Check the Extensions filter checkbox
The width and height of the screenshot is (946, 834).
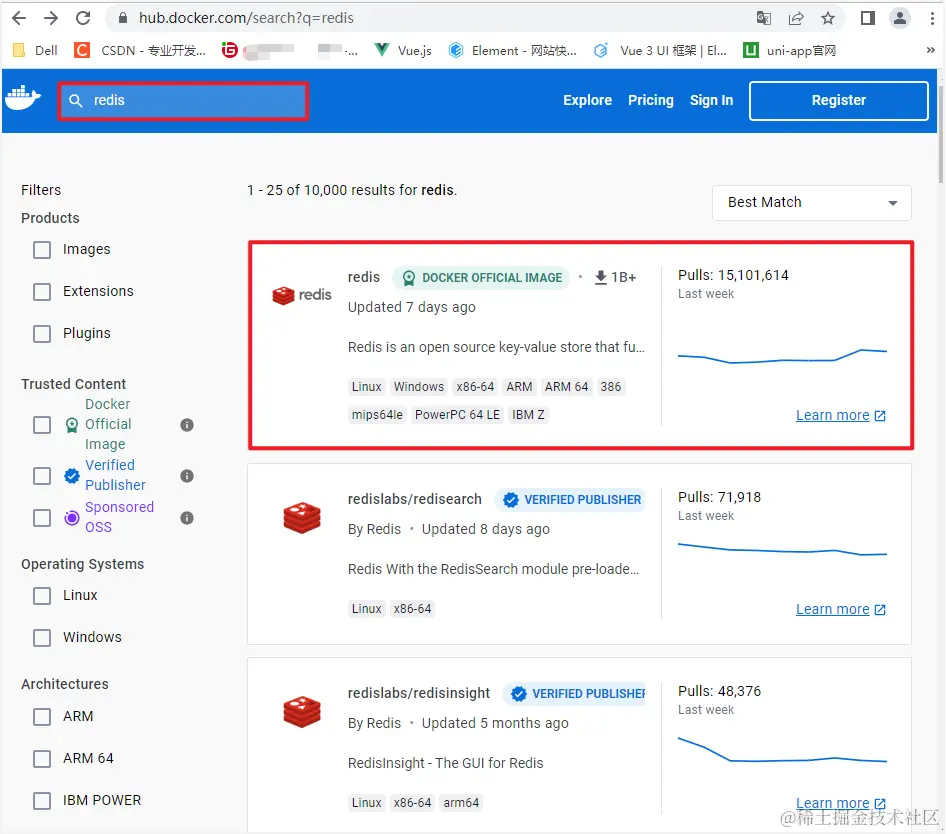click(x=42, y=291)
